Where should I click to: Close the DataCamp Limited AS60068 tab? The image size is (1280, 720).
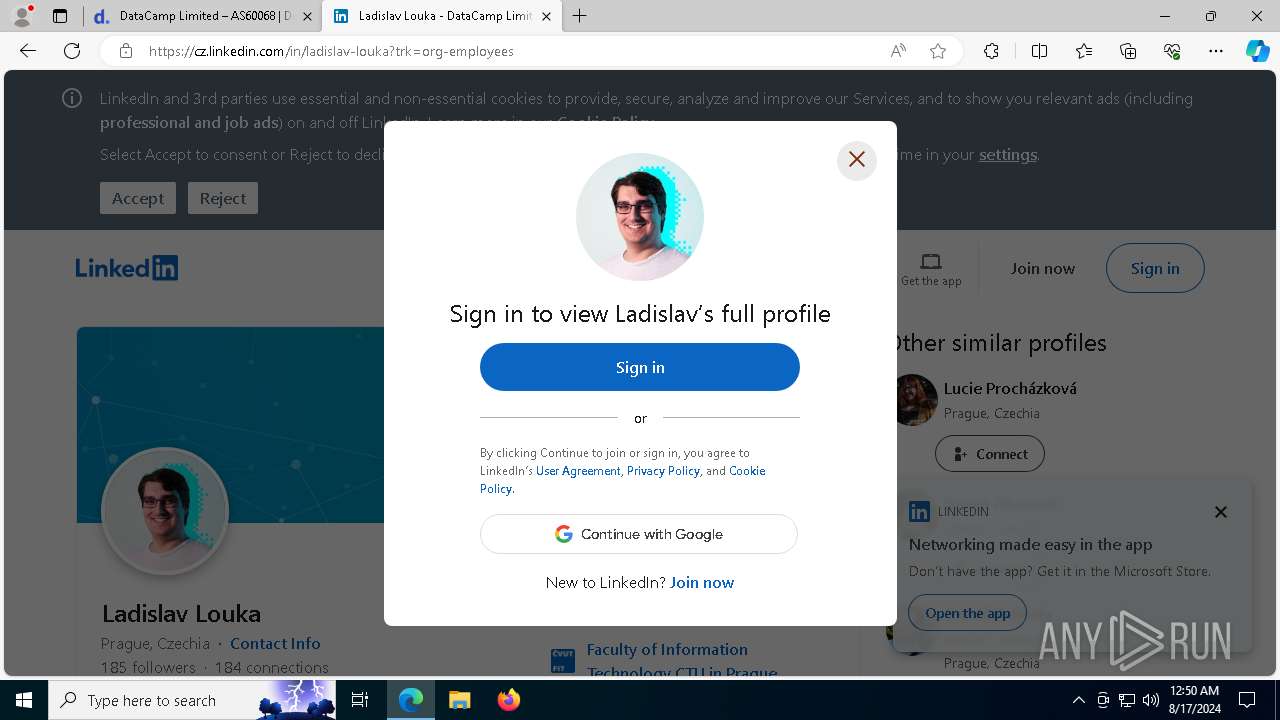click(307, 16)
